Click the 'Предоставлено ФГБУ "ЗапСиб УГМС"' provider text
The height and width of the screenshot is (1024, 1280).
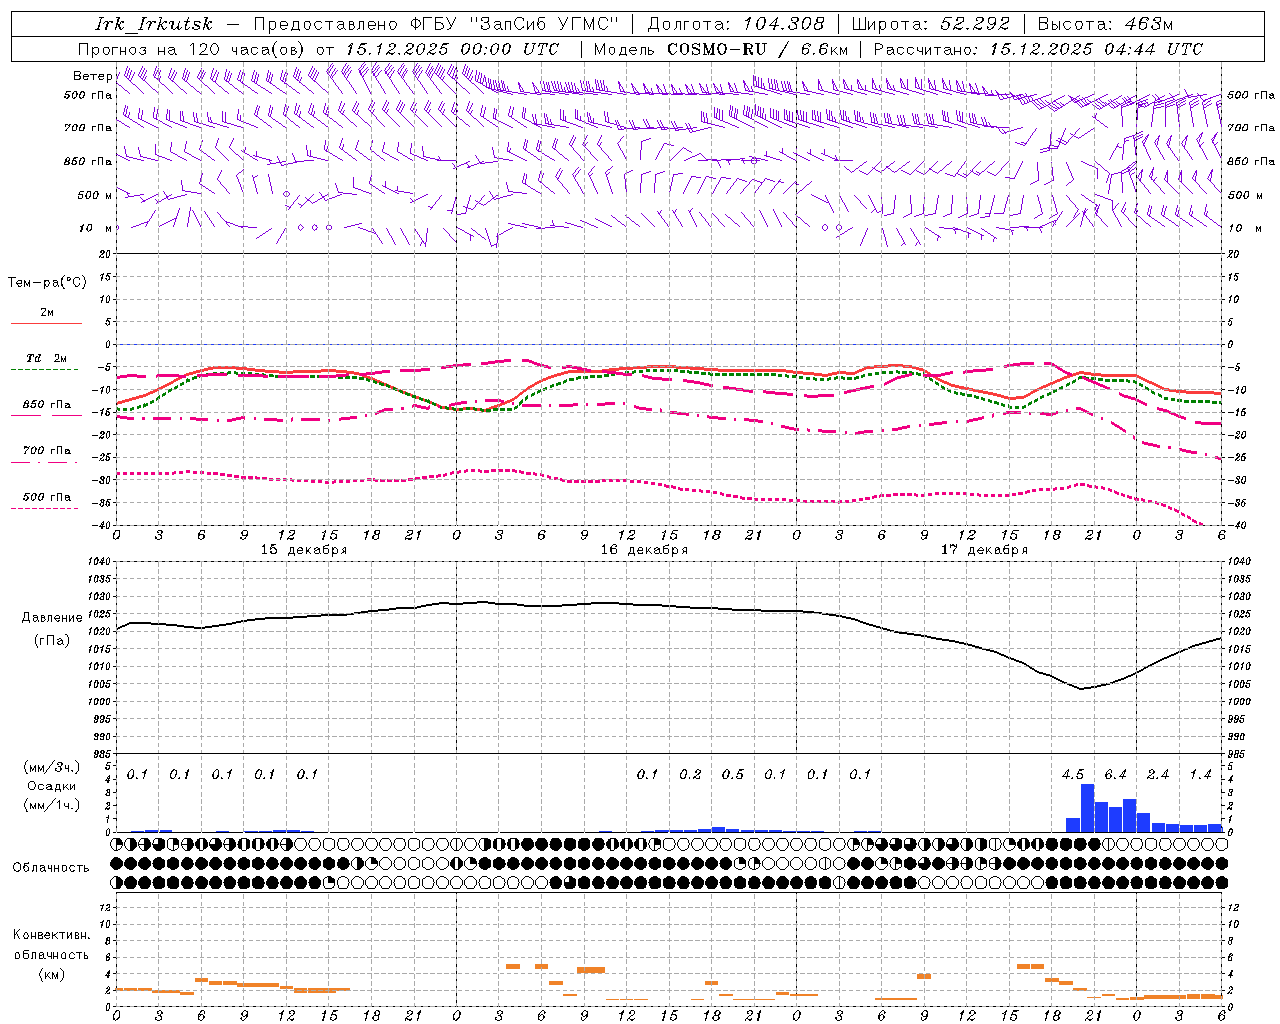pyautogui.click(x=436, y=24)
